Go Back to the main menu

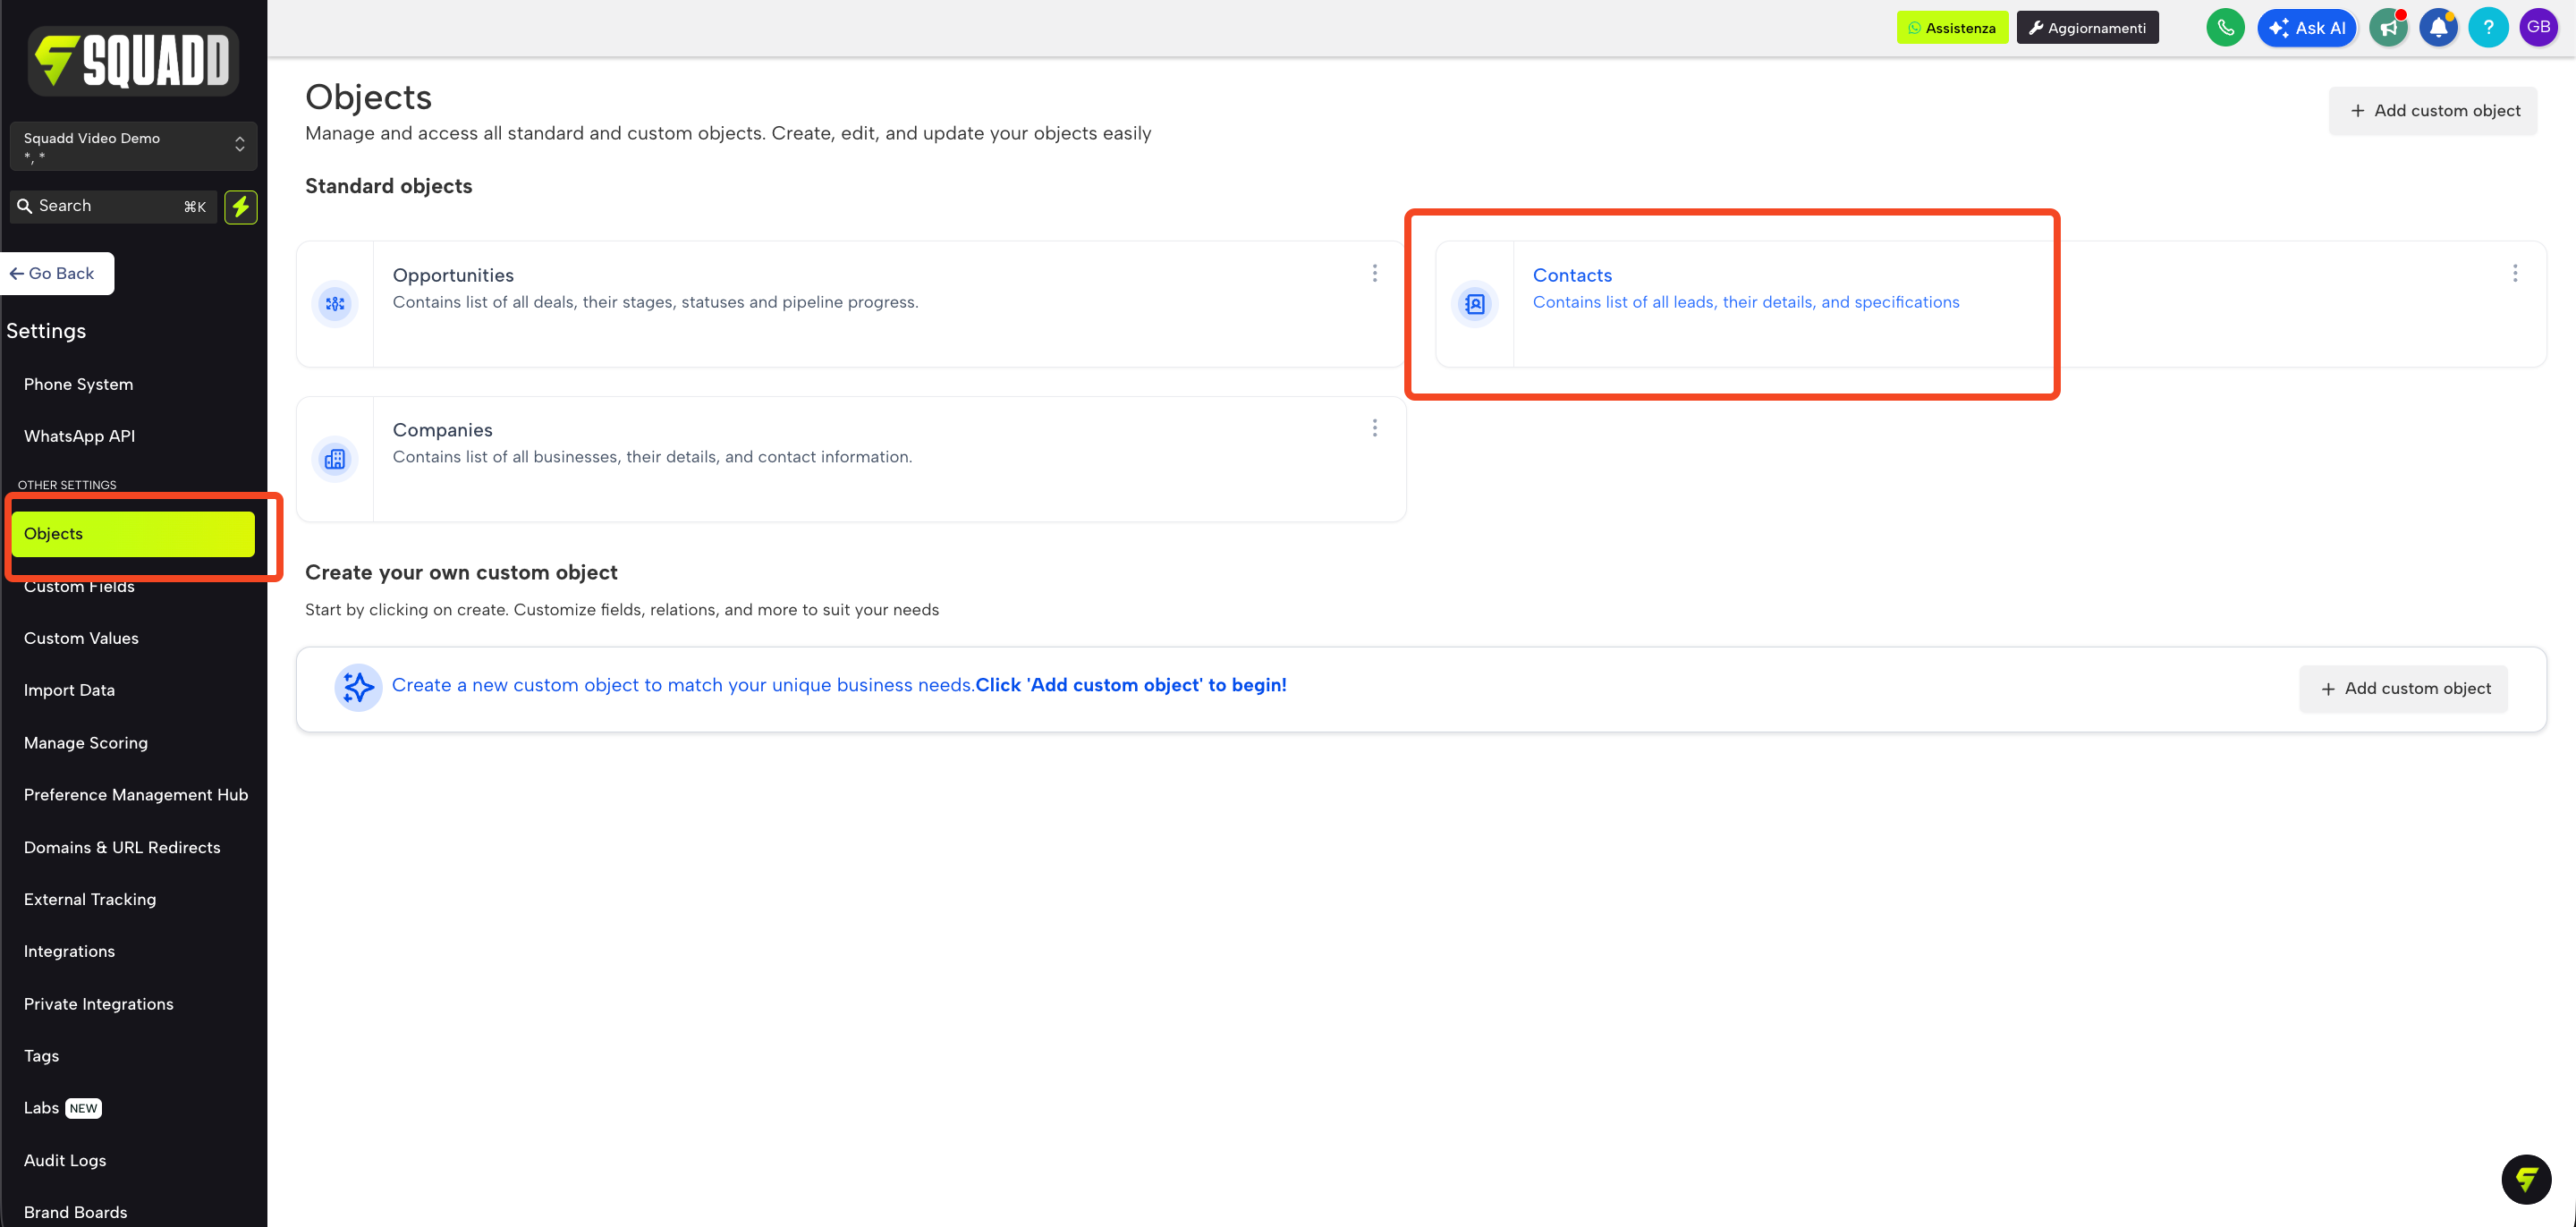(56, 273)
